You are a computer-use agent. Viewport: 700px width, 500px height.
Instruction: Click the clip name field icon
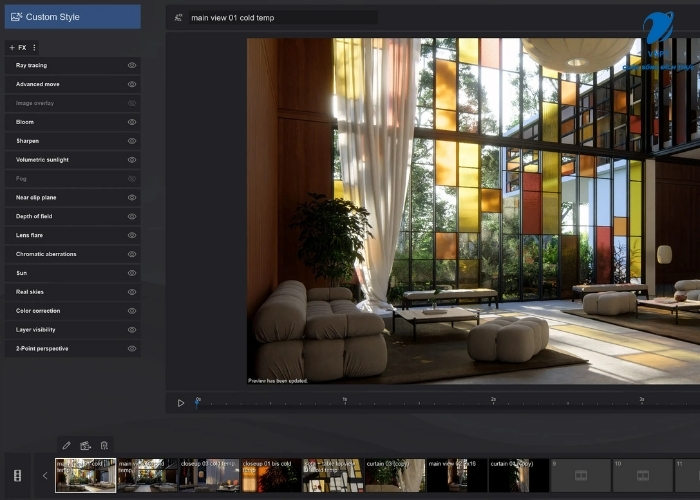[179, 18]
